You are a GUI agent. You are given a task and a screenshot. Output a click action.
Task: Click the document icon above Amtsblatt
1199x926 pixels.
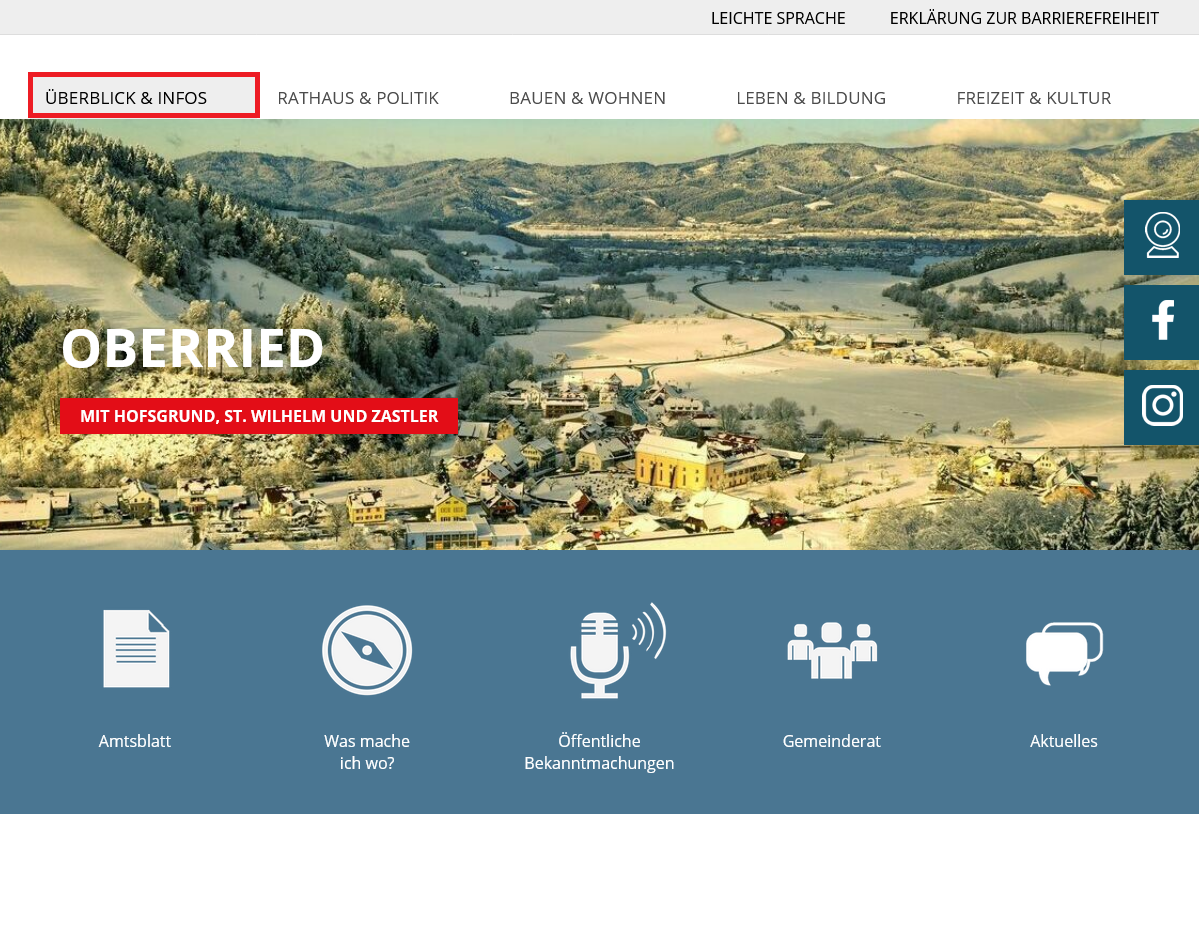tap(136, 649)
